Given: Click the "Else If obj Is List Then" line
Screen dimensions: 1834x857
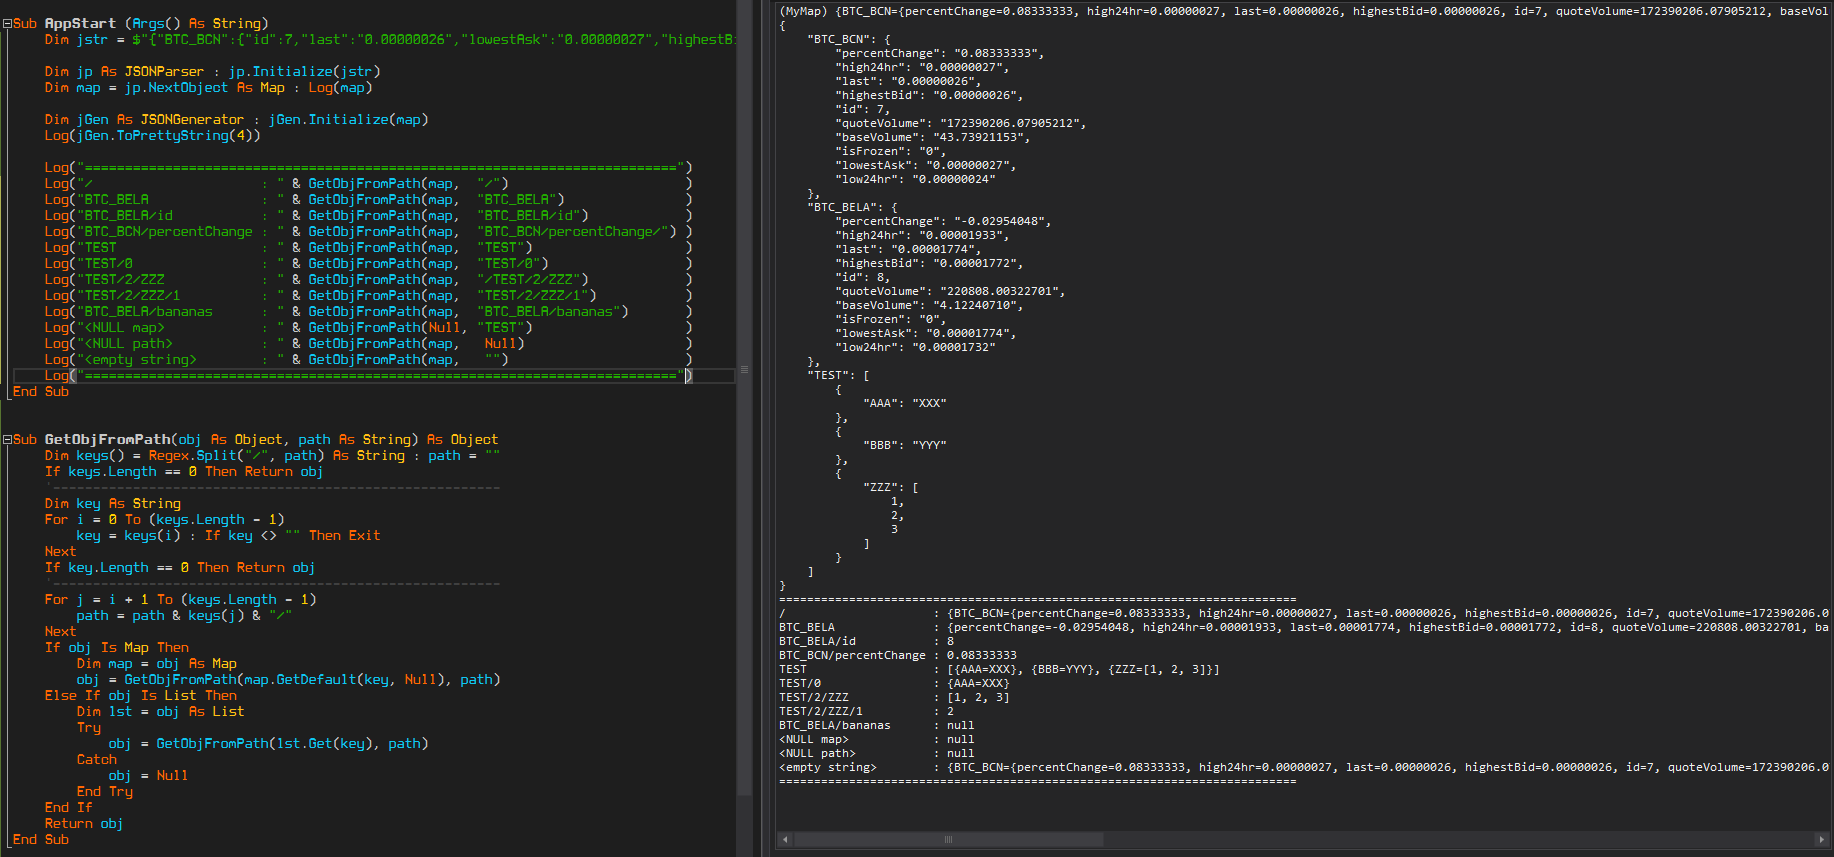Looking at the screenshot, I should pyautogui.click(x=141, y=695).
